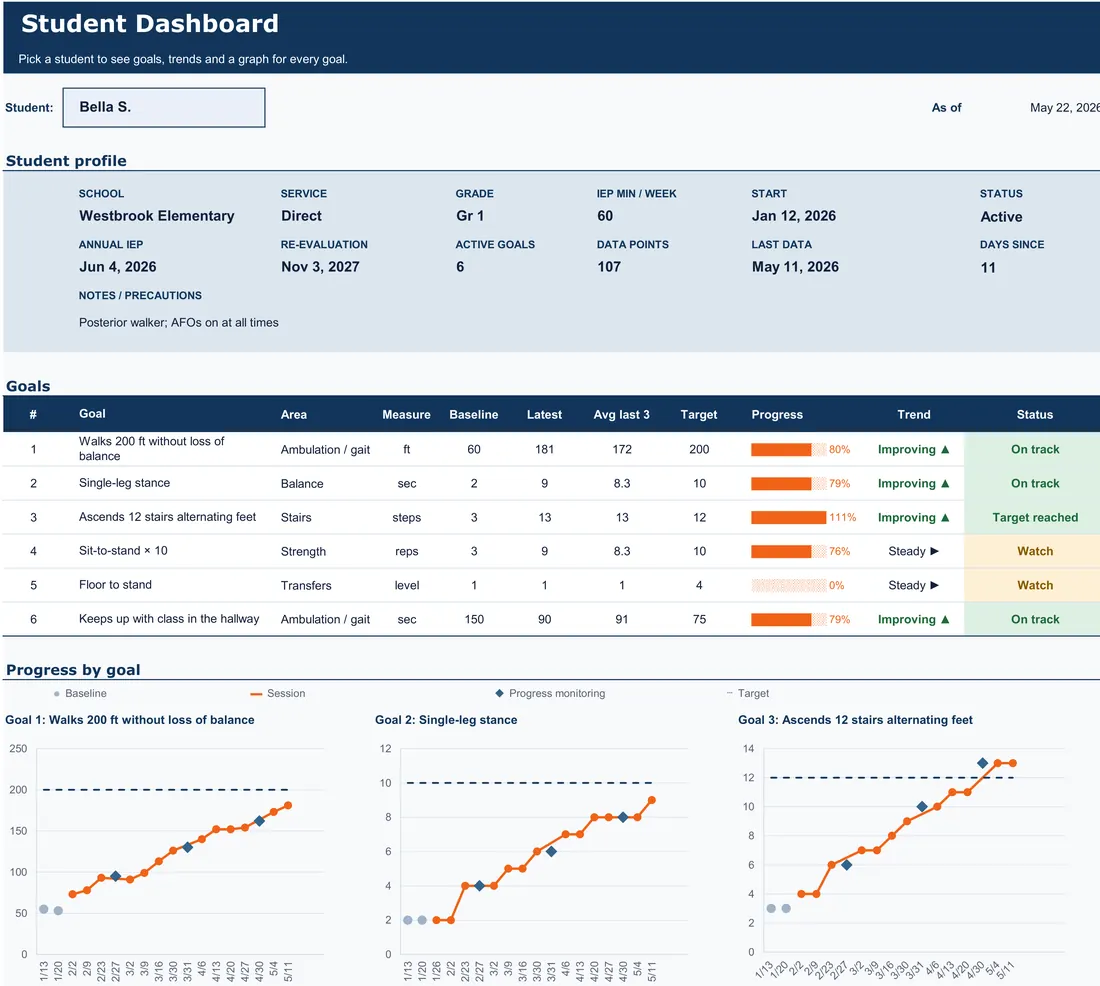Image resolution: width=1100 pixels, height=986 pixels.
Task: Select goal Walks 200 ft without loss of balance
Action: point(151,448)
